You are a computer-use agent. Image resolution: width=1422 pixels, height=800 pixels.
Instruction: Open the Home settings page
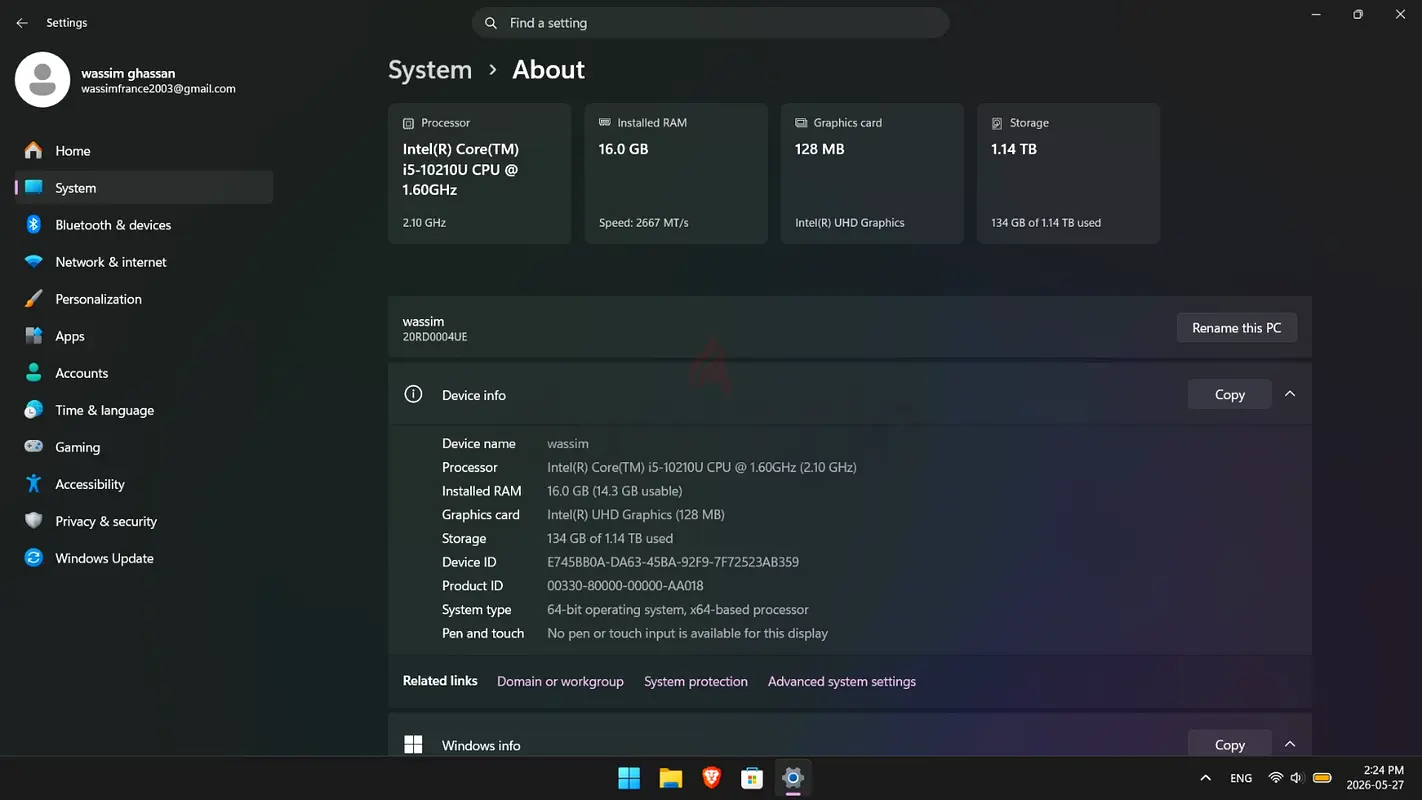coord(144,151)
